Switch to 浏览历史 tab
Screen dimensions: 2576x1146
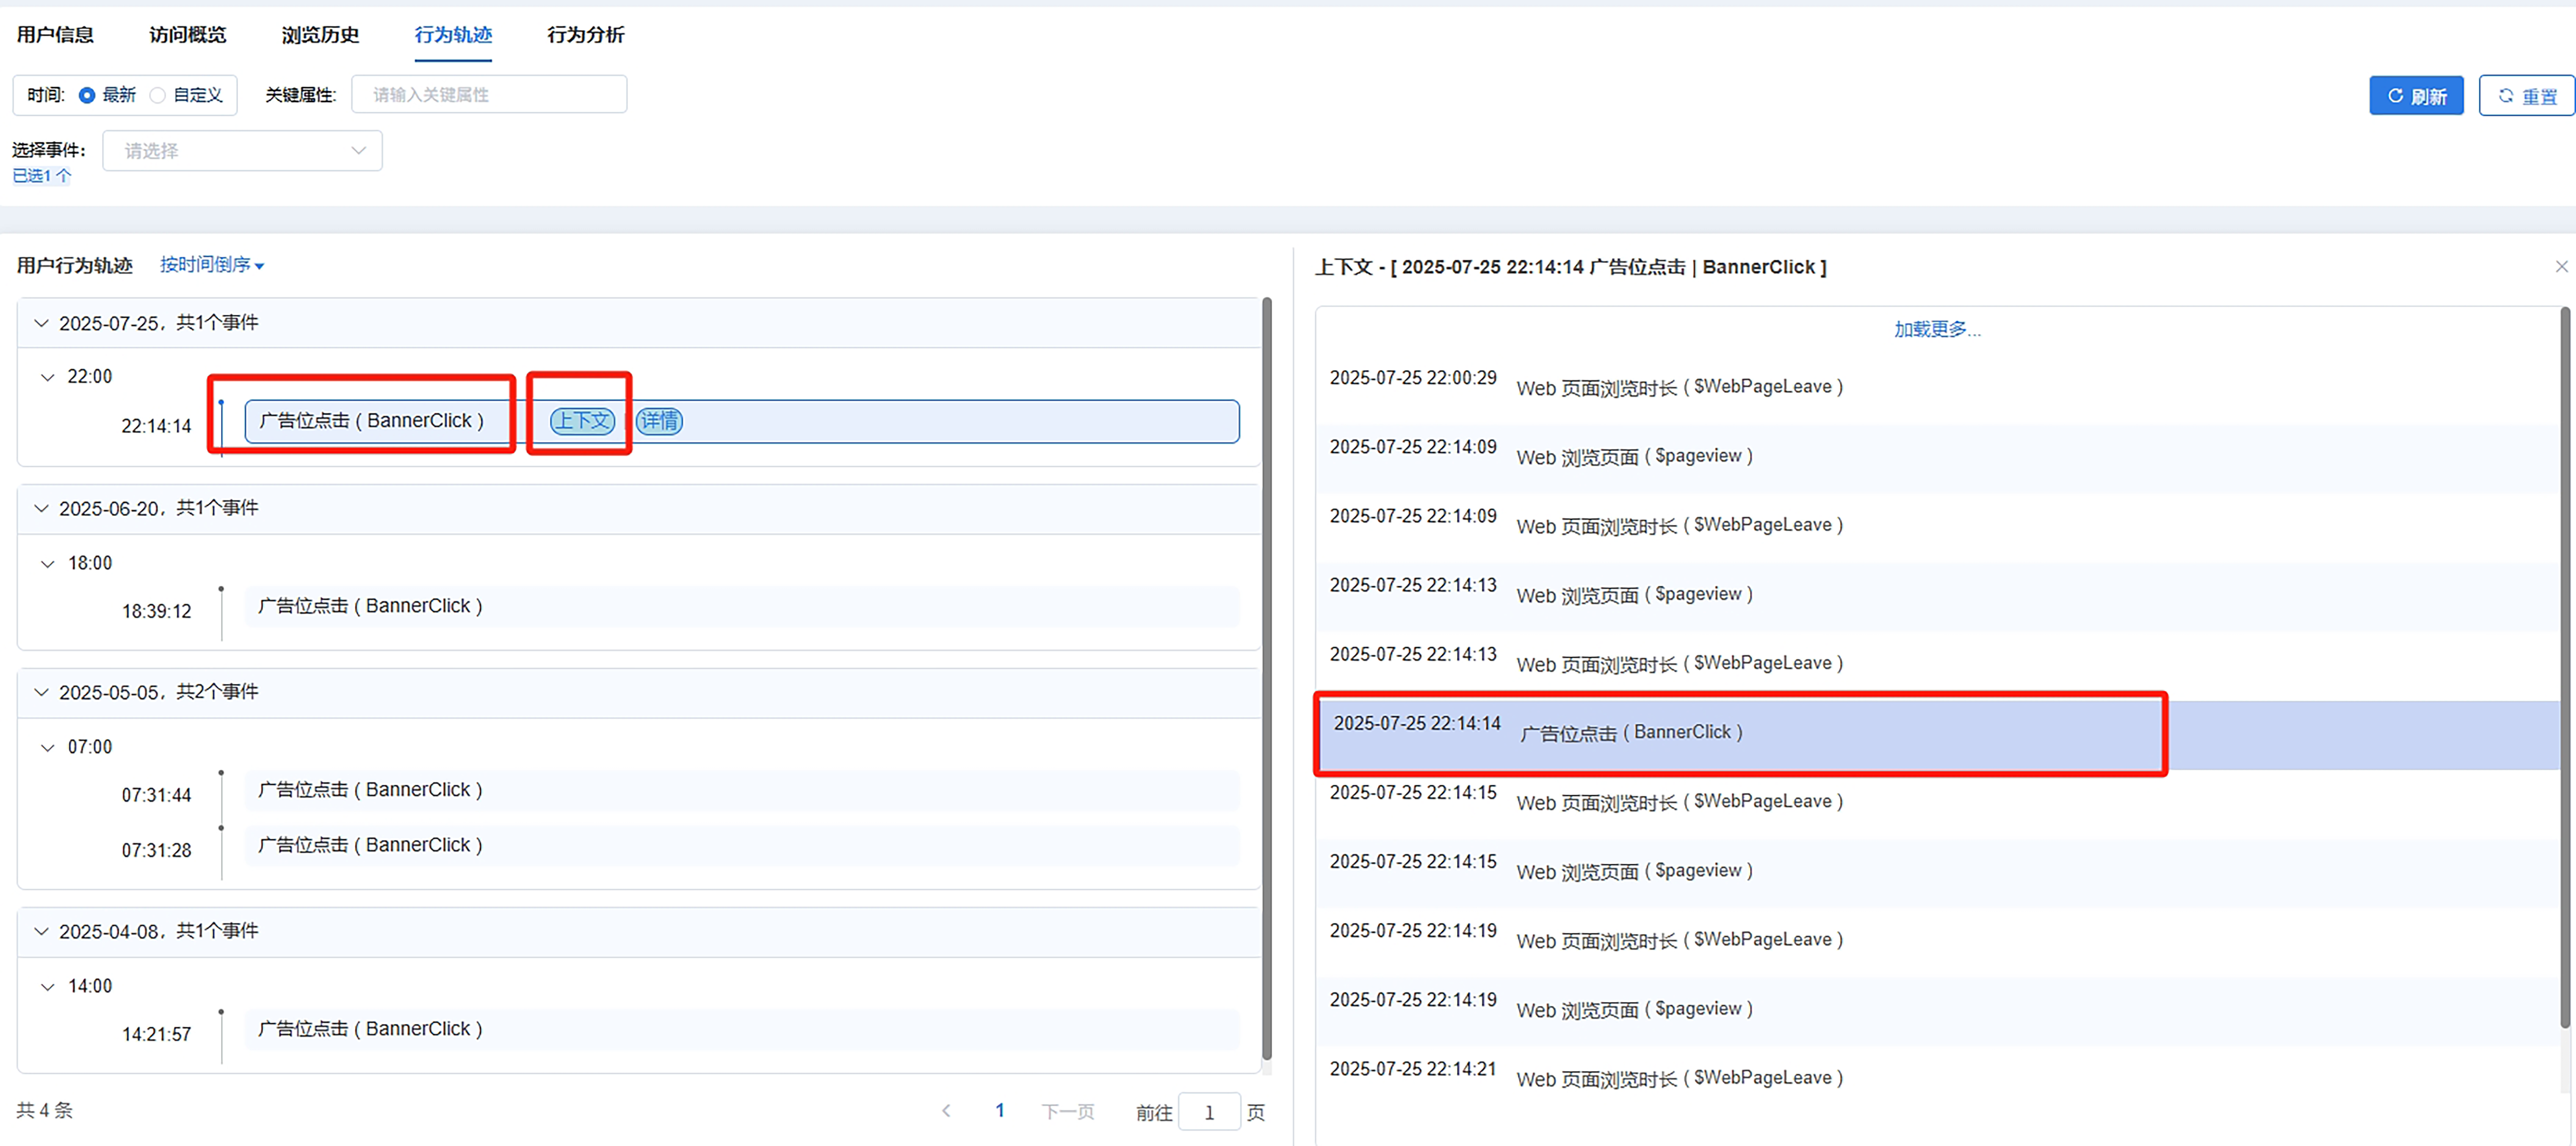tap(320, 35)
